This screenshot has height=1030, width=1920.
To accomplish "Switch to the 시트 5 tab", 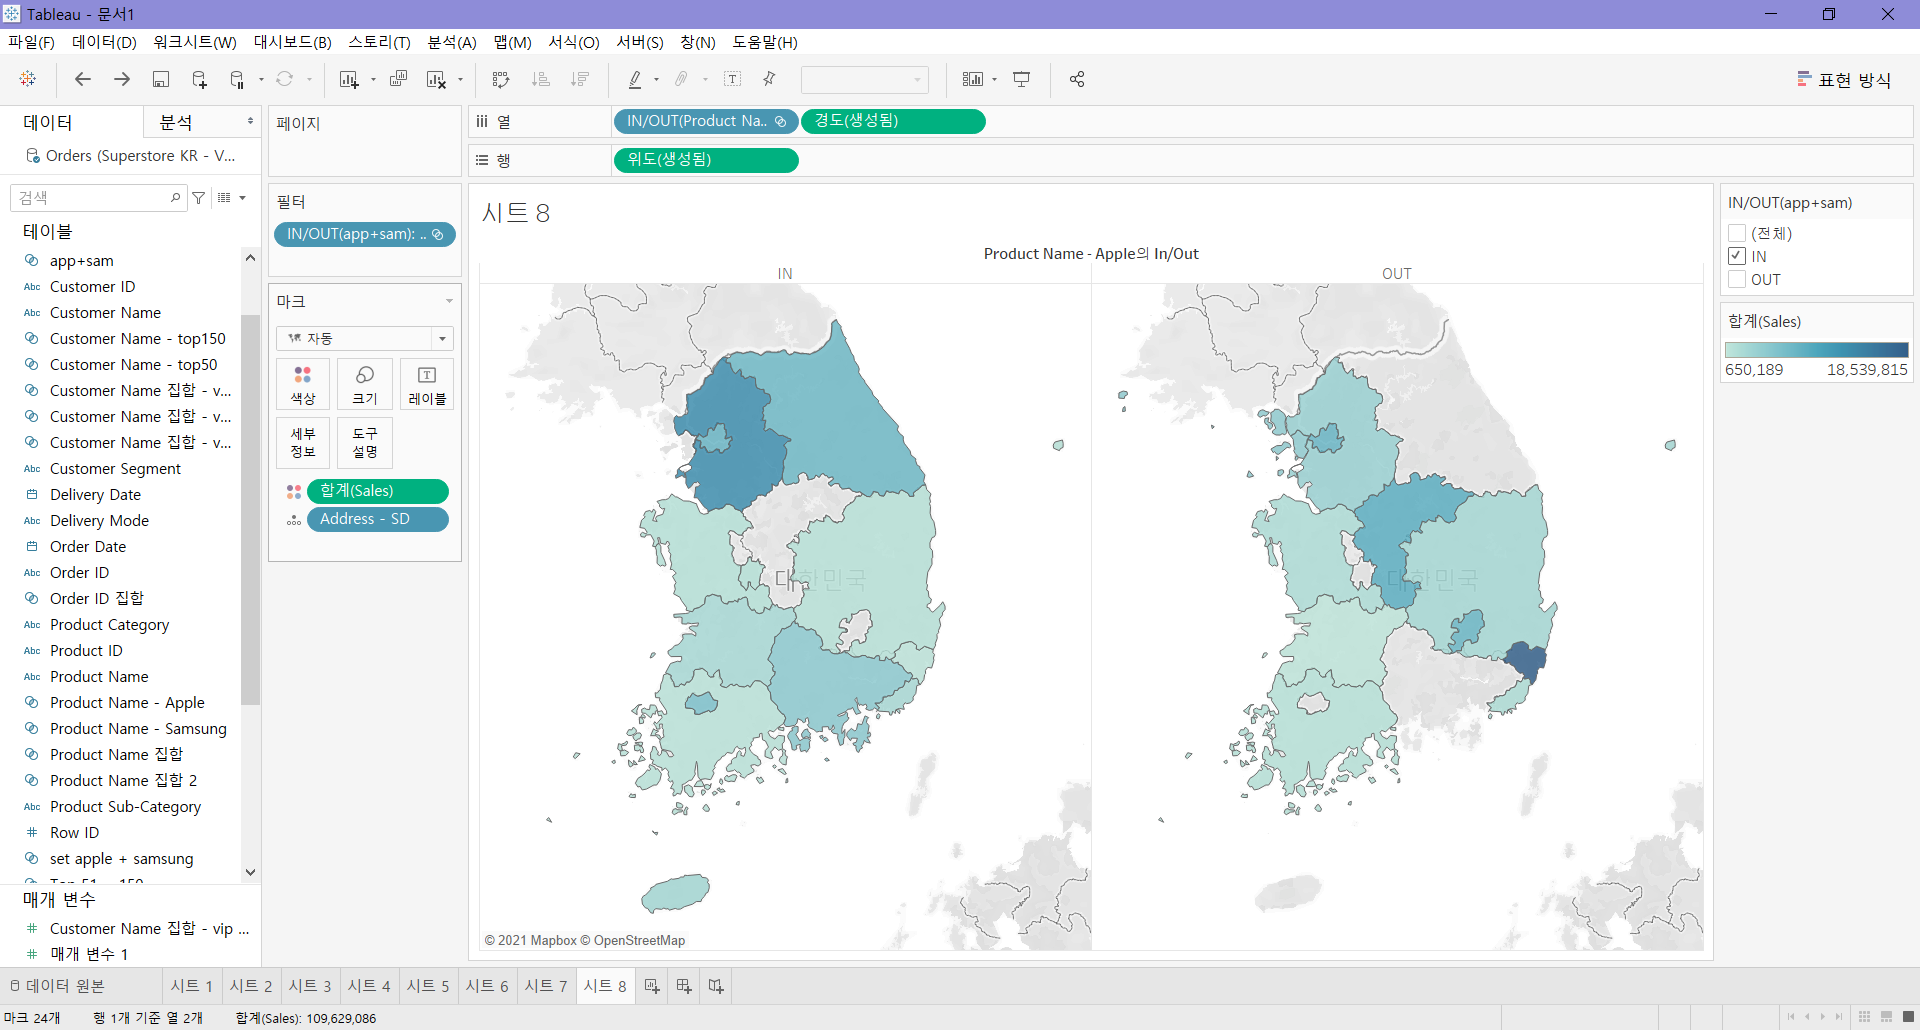I will click(x=428, y=986).
